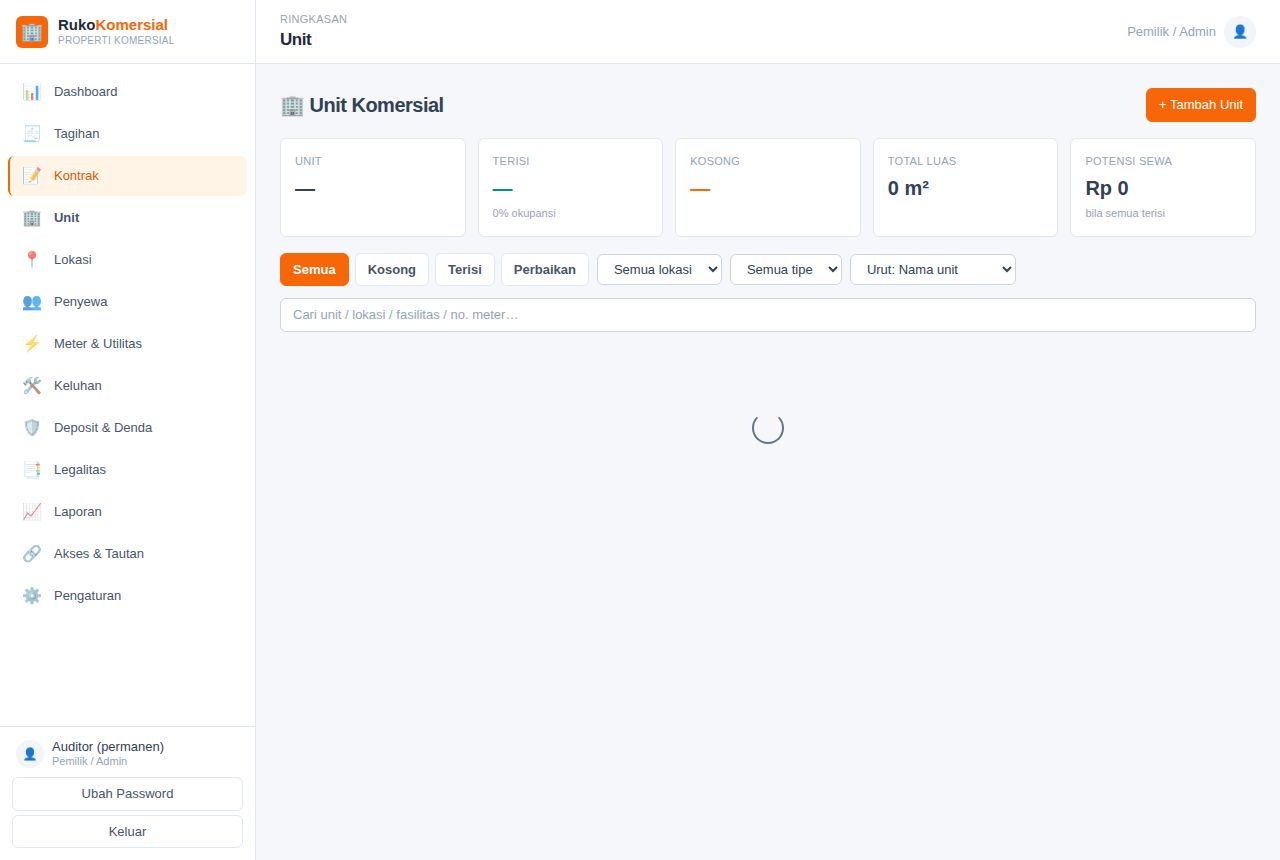Click the TERISI summary card
1280x860 pixels.
570,188
